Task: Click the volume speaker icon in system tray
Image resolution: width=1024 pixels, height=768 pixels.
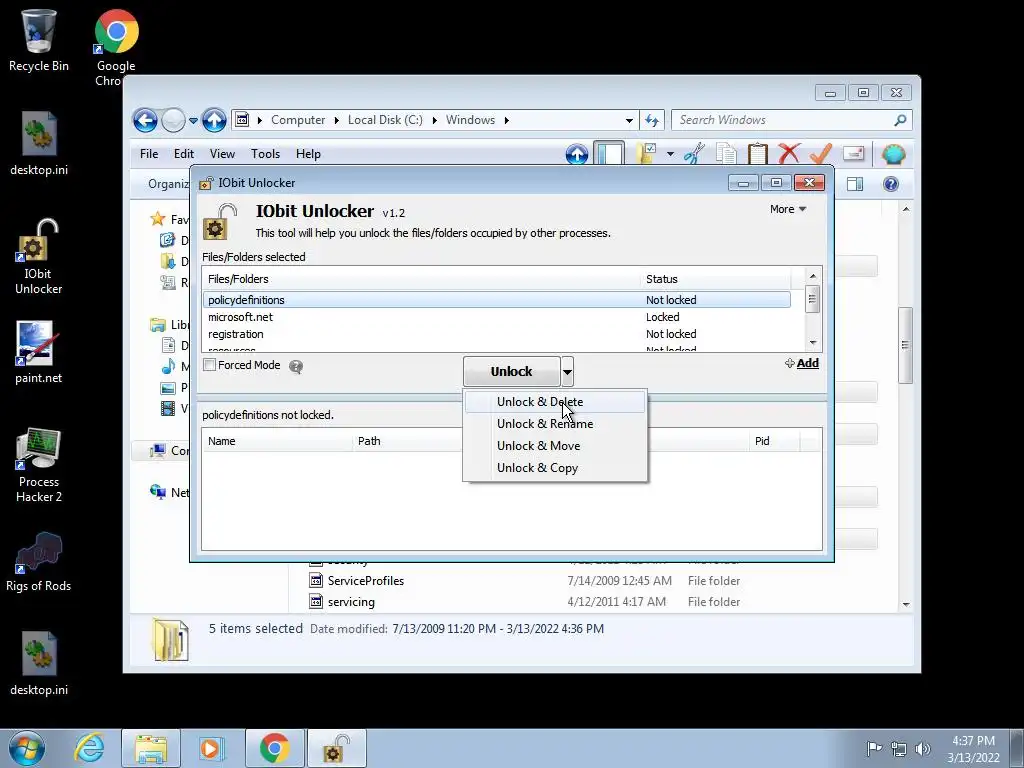Action: [922, 749]
